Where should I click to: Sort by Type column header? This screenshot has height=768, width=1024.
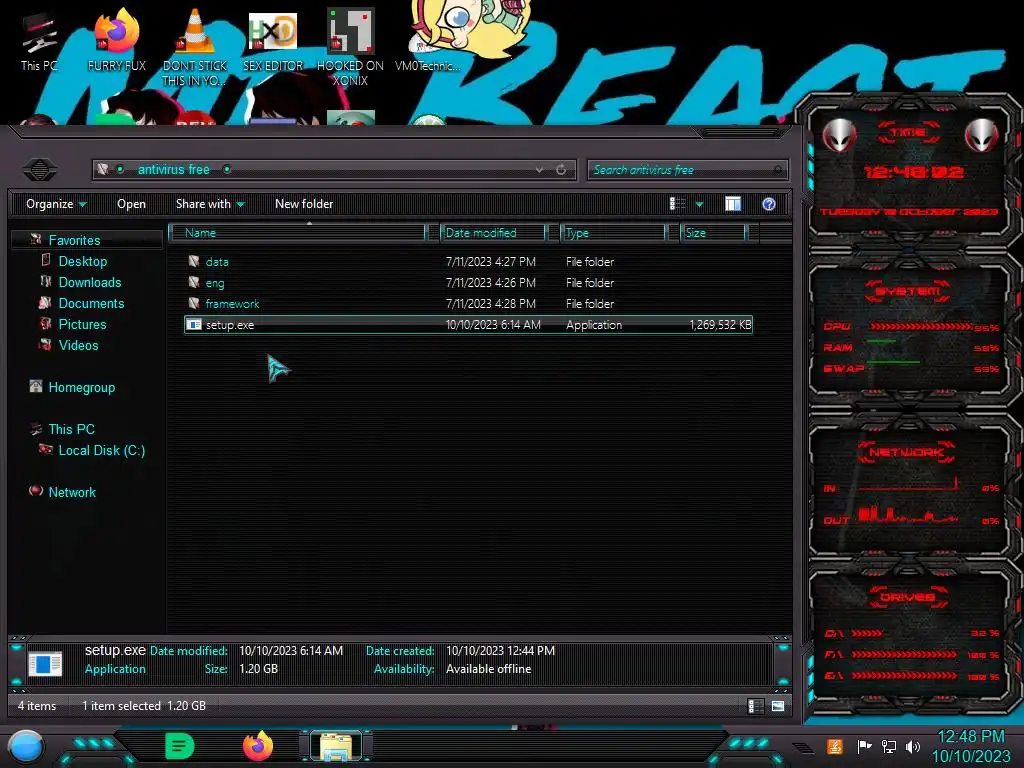(x=613, y=232)
